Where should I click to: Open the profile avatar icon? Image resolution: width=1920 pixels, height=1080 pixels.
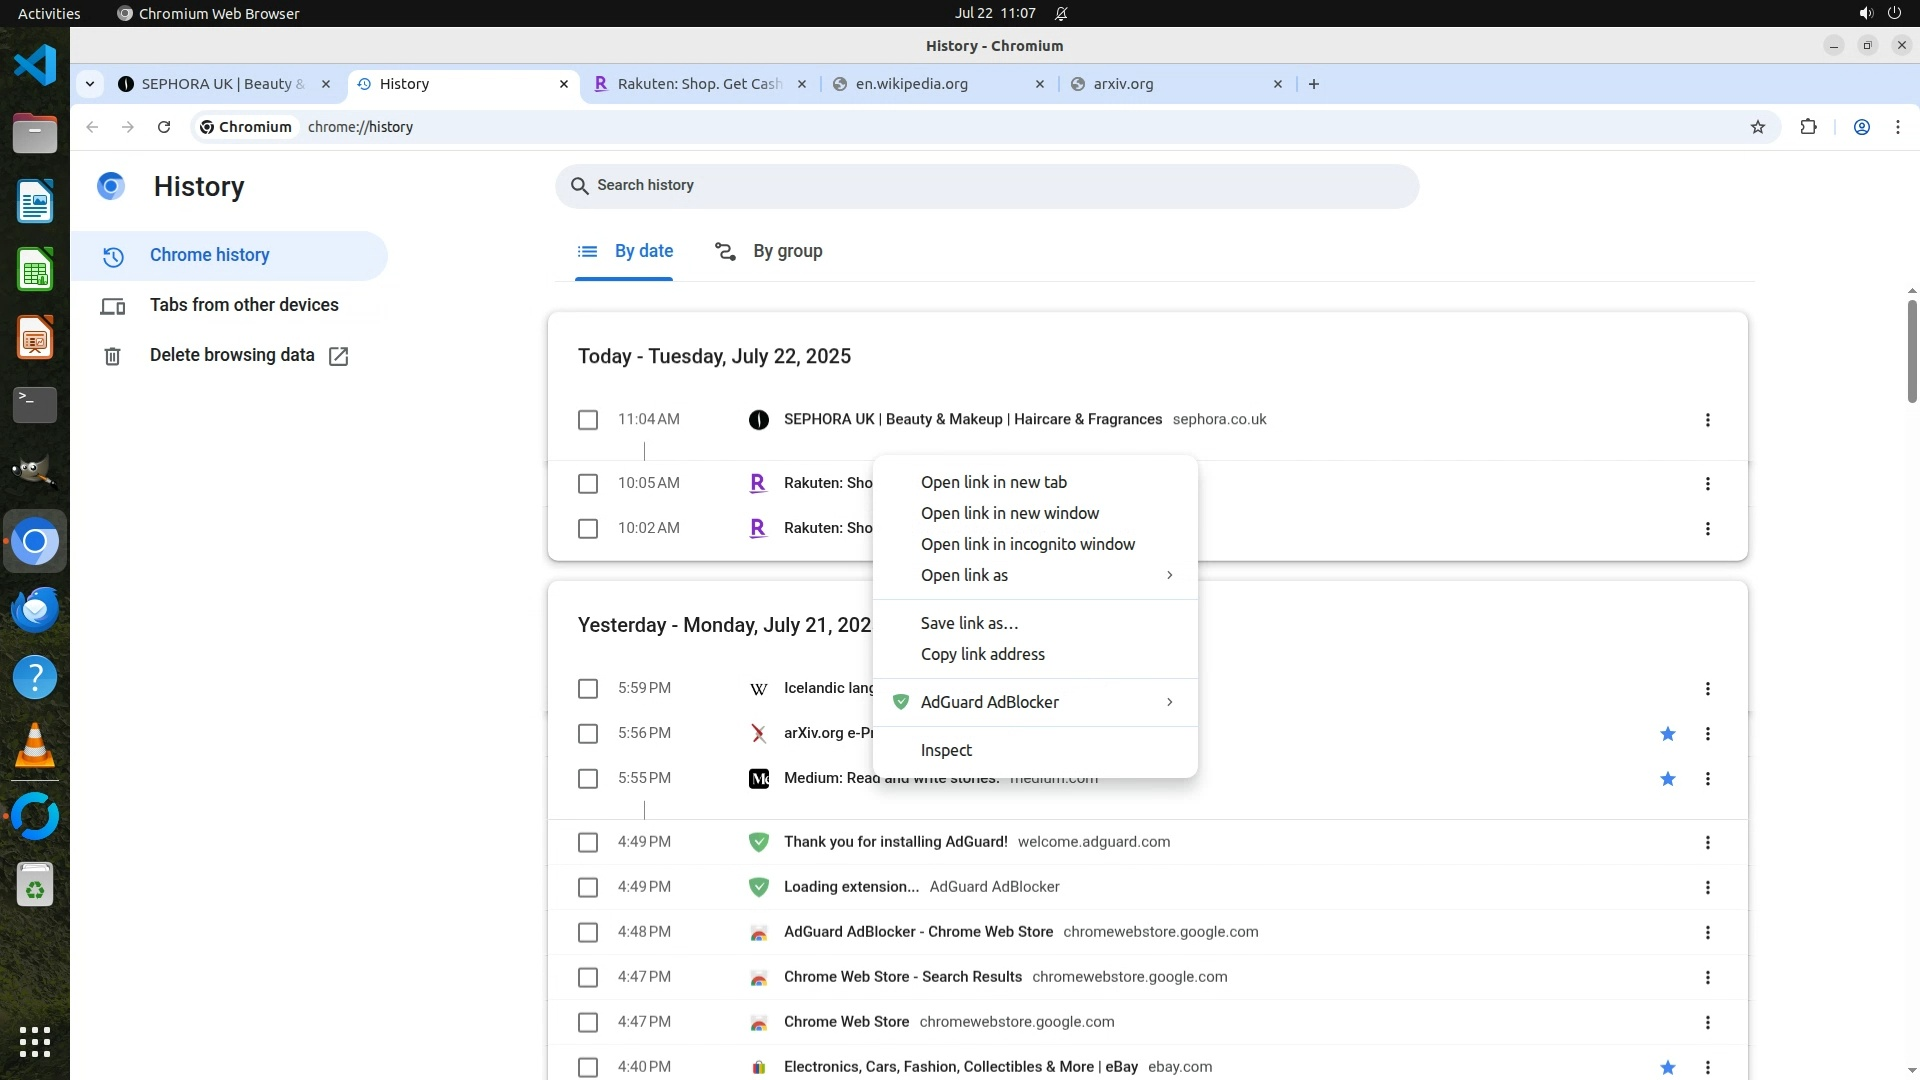(x=1861, y=127)
